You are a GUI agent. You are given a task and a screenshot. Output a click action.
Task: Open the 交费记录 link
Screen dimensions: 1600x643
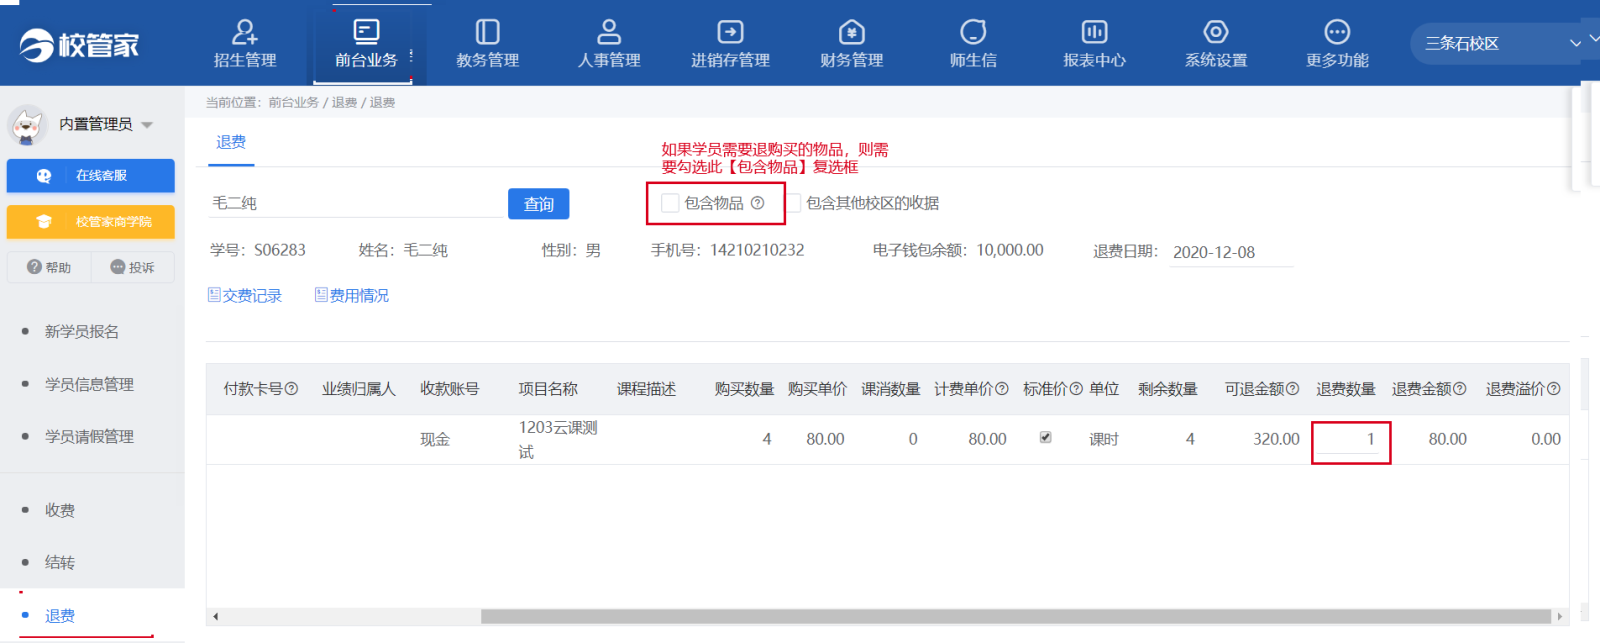245,295
